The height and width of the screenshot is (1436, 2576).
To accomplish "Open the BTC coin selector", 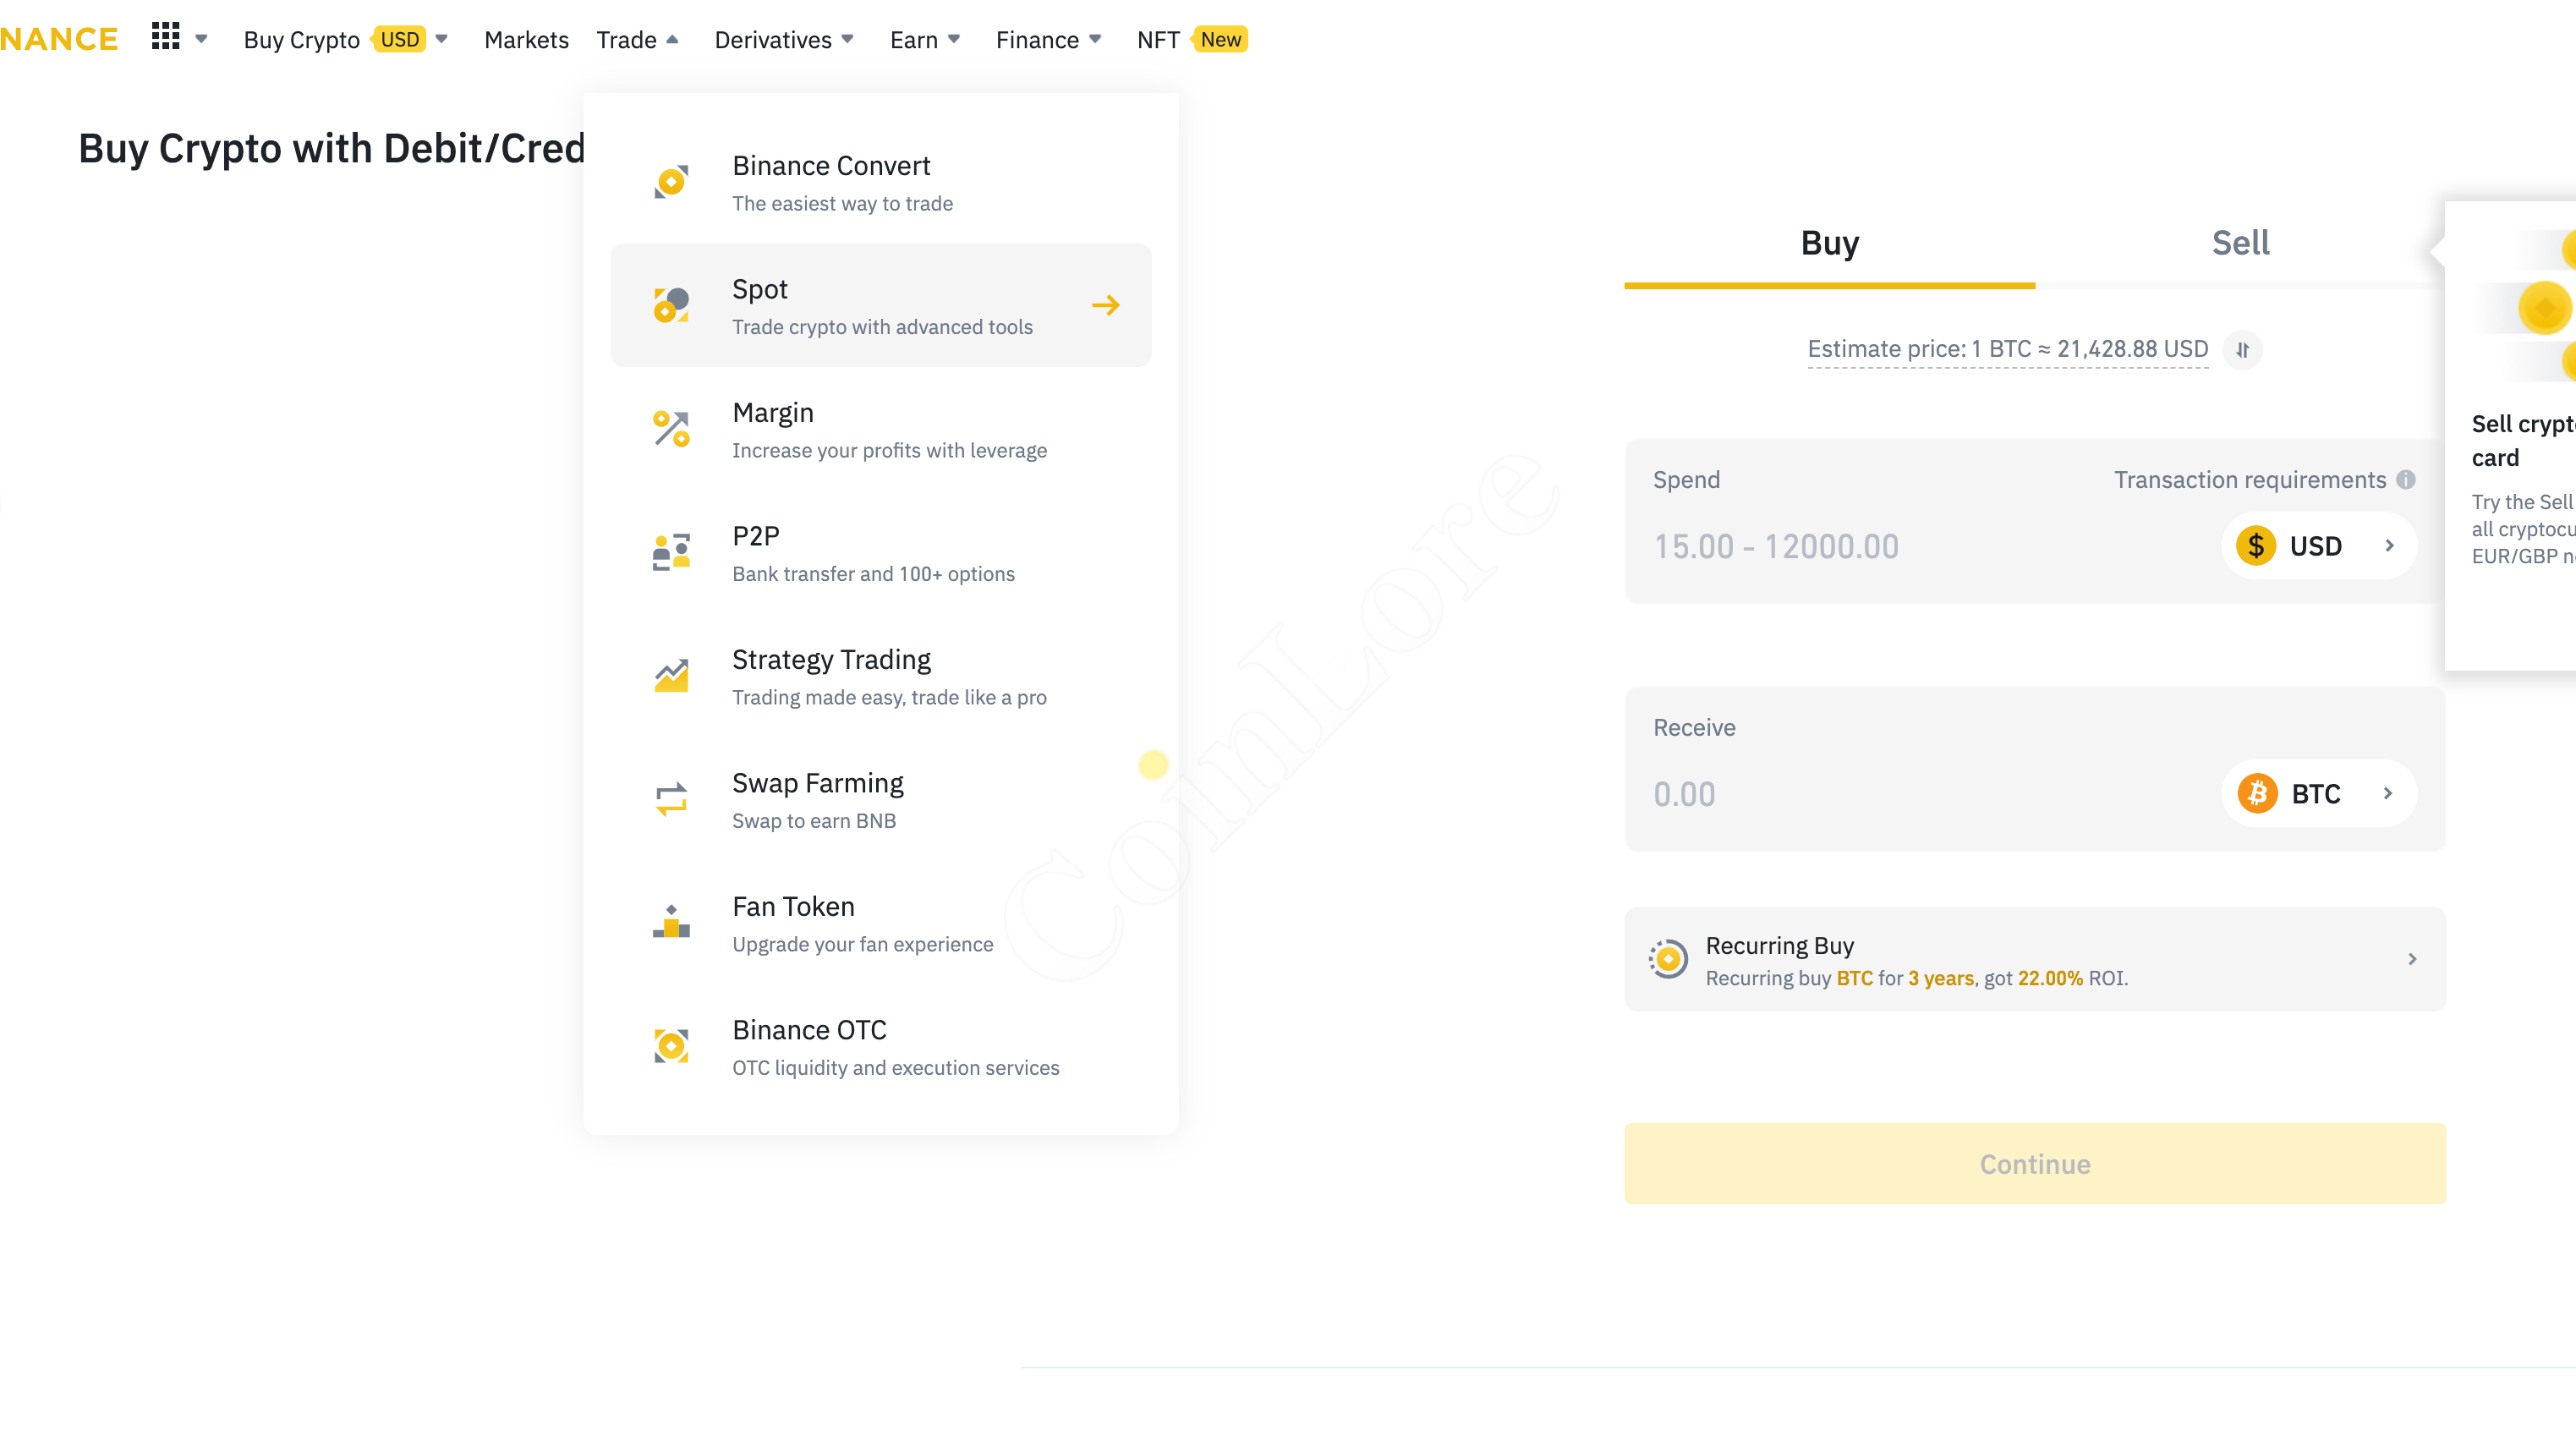I will 2318,794.
